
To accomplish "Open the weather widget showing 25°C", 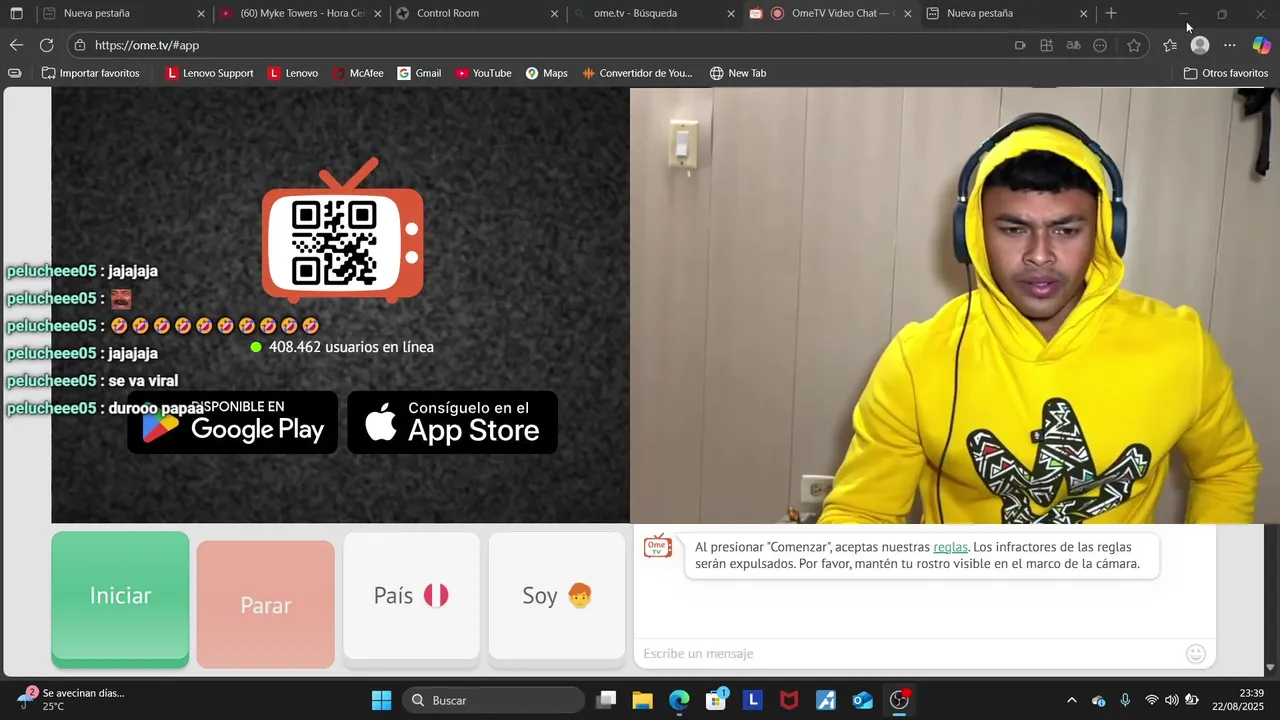I will tap(70, 699).
